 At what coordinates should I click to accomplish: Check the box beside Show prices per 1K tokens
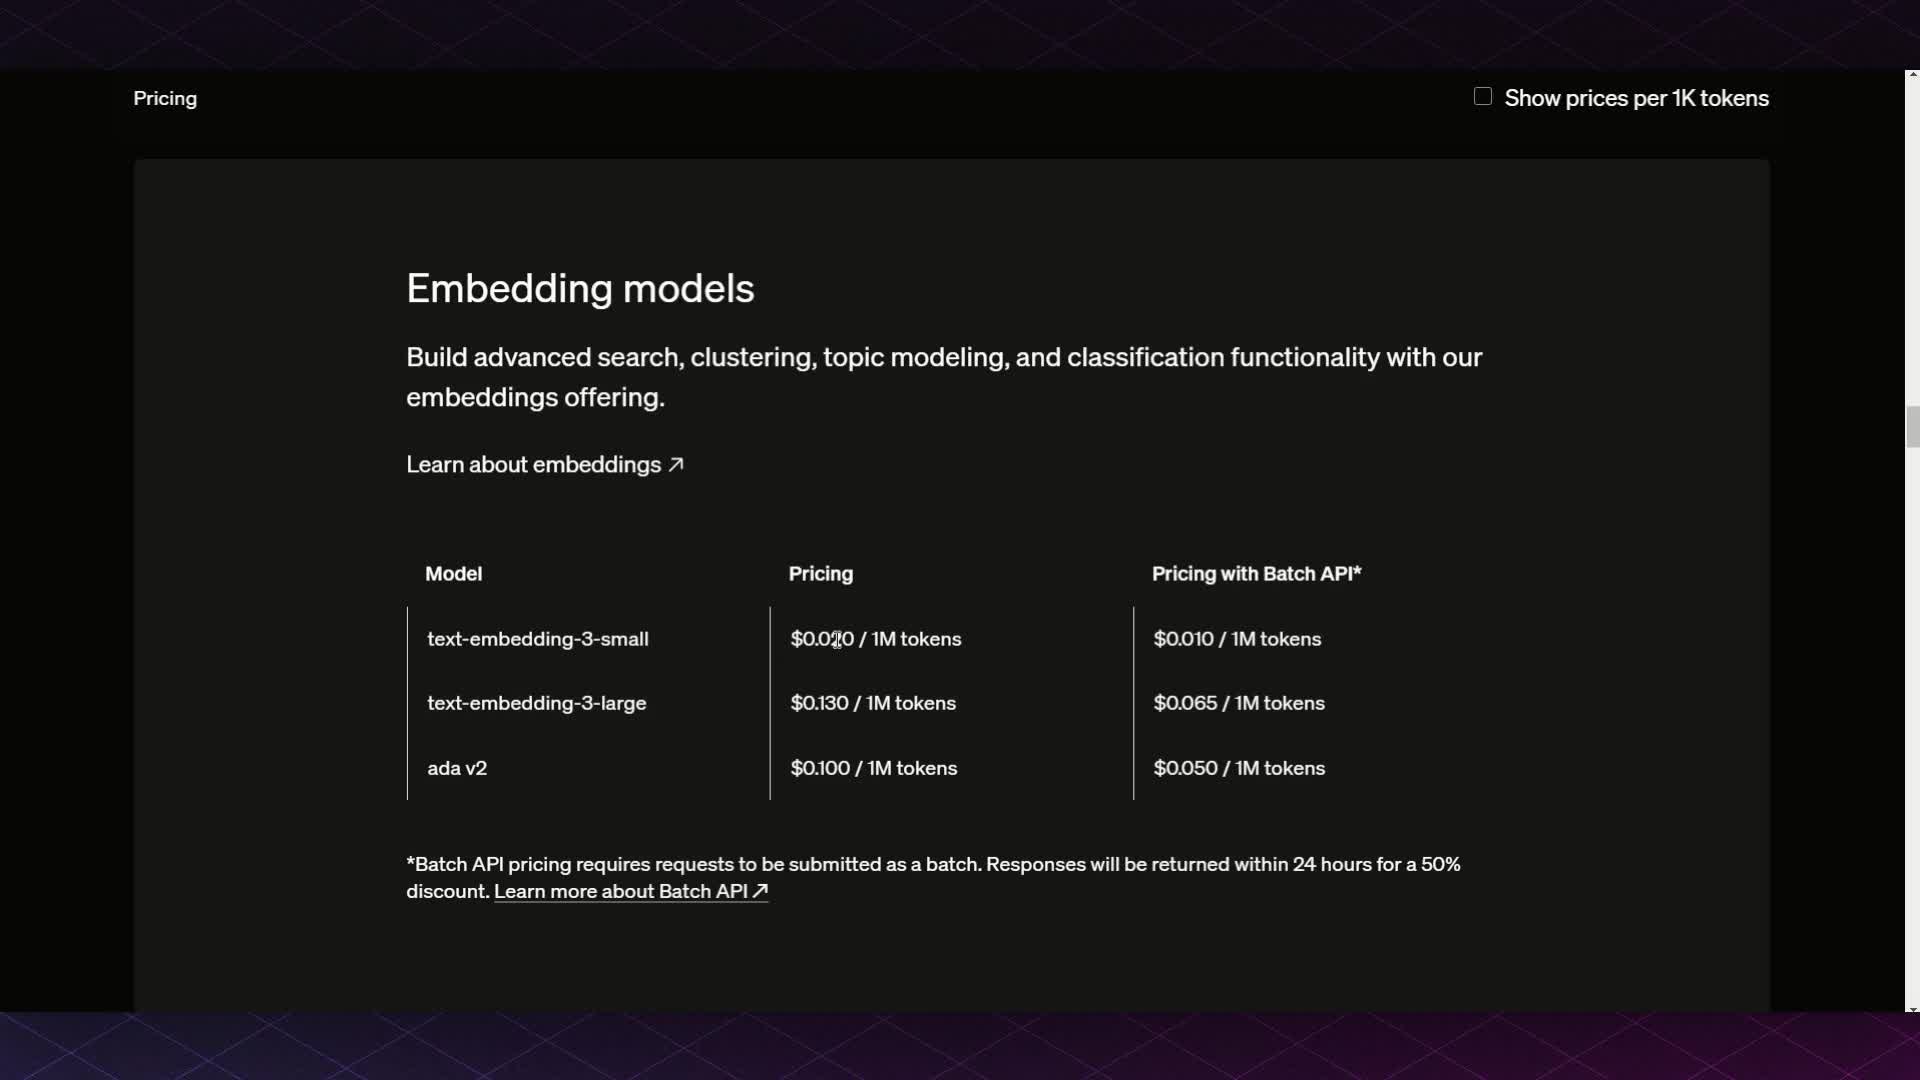tap(1481, 95)
